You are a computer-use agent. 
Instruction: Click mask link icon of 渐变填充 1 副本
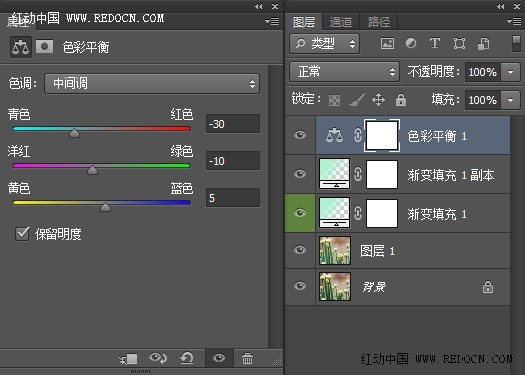(x=358, y=174)
